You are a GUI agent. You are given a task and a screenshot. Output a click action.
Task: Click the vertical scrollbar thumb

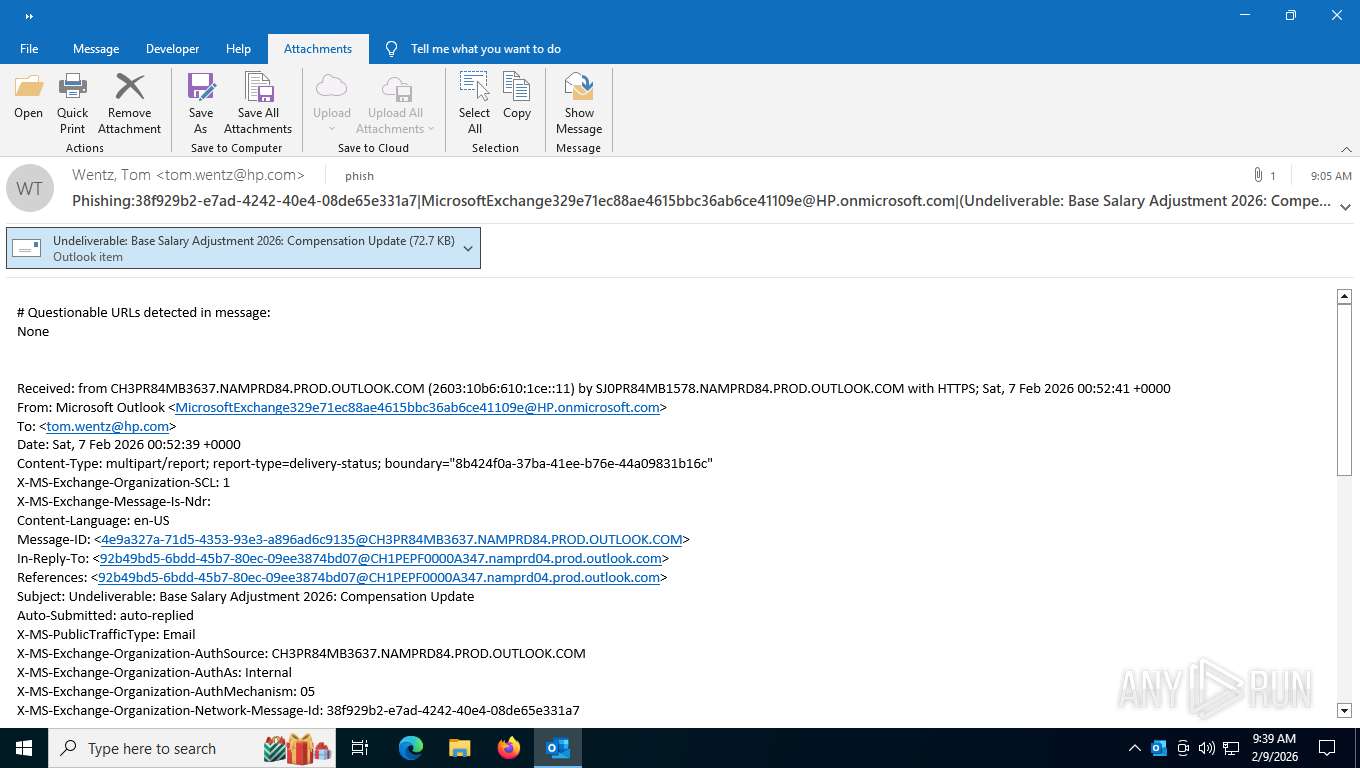pos(1344,390)
